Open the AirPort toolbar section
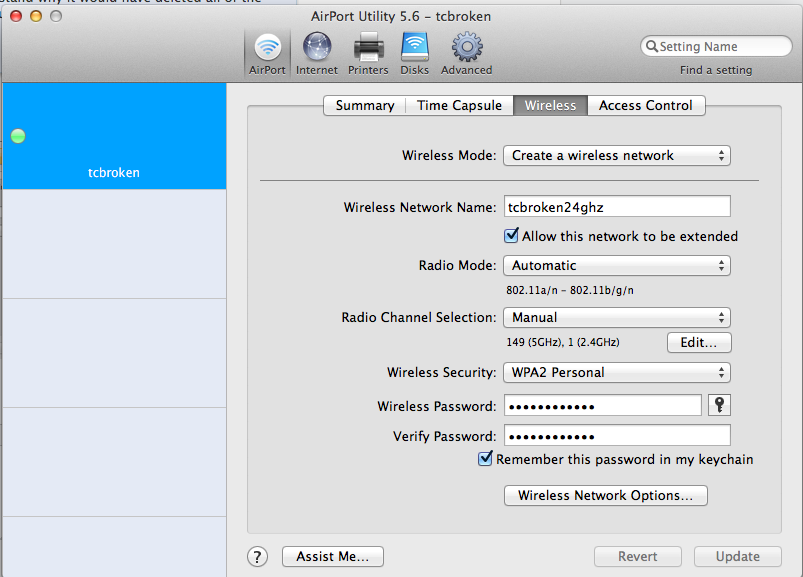 [267, 54]
